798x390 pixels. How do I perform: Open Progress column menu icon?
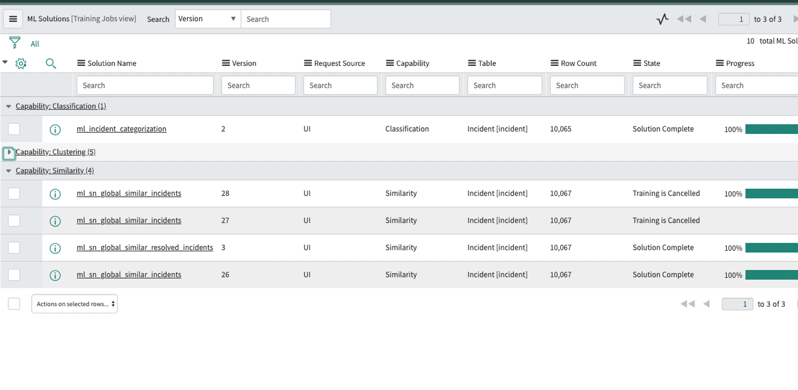[719, 63]
